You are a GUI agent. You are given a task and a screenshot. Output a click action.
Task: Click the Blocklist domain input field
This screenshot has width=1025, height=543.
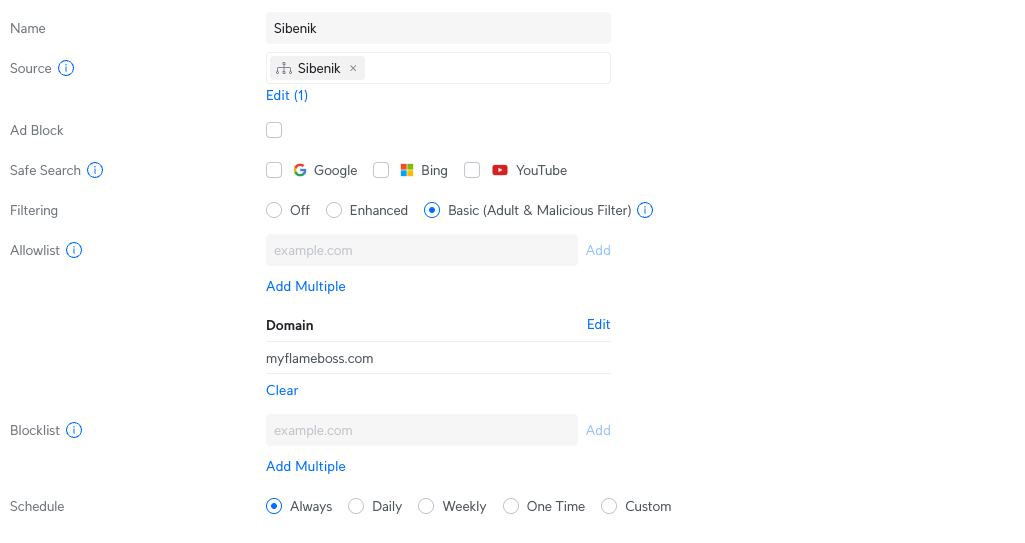point(421,430)
